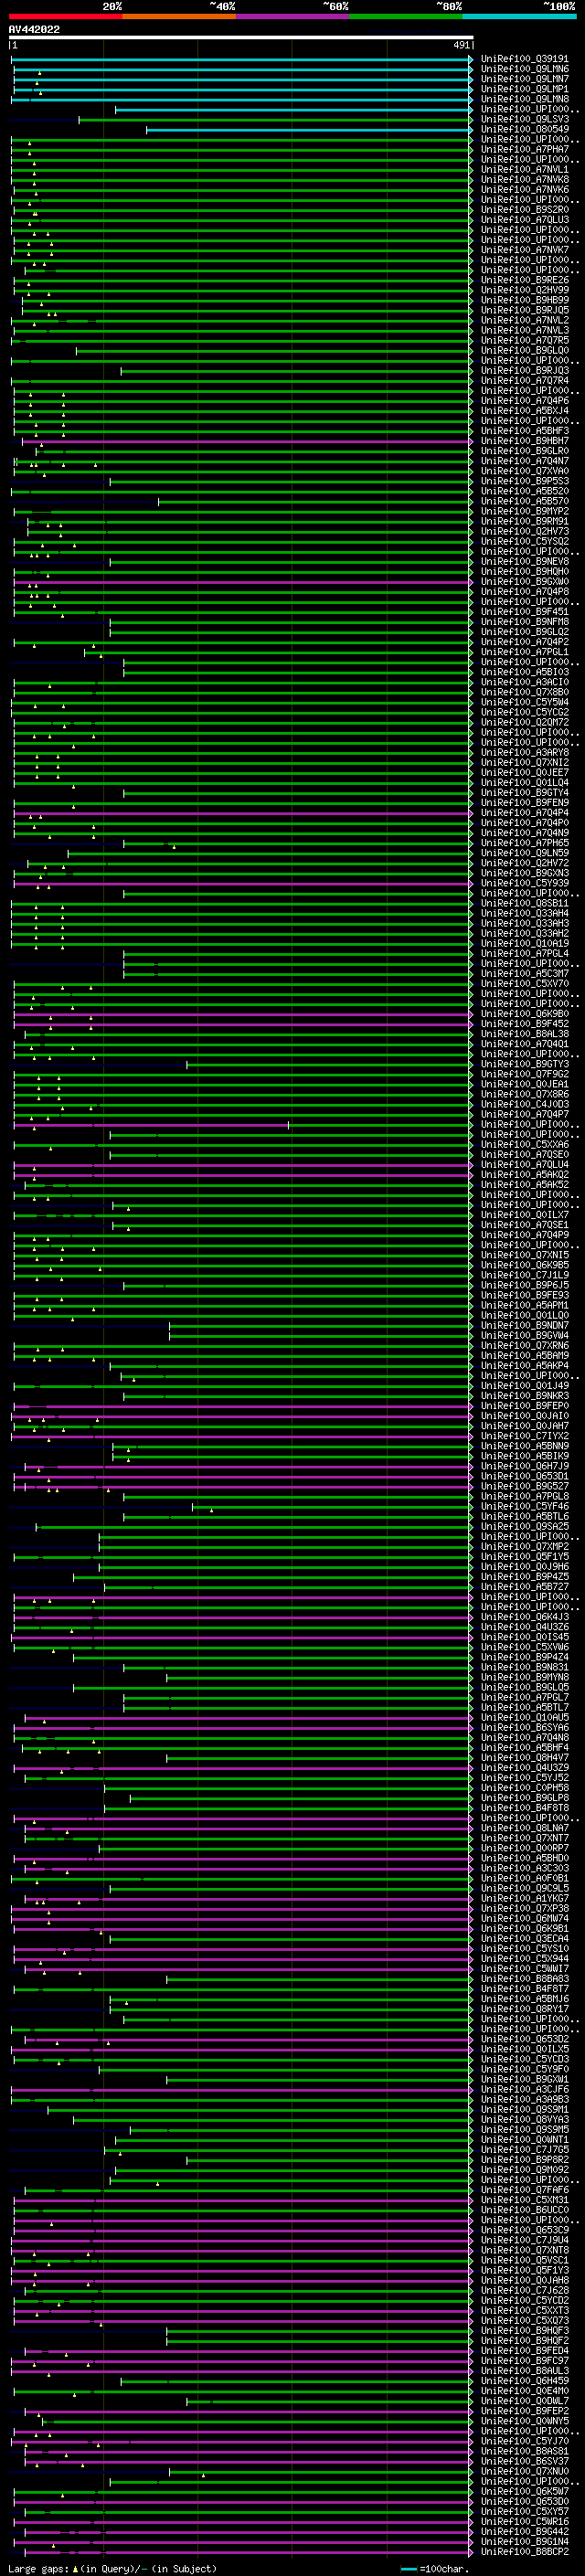This screenshot has height=2576, width=585.
Task: Select hit label UniRef100_Q6K9B0
Action: (525, 1014)
